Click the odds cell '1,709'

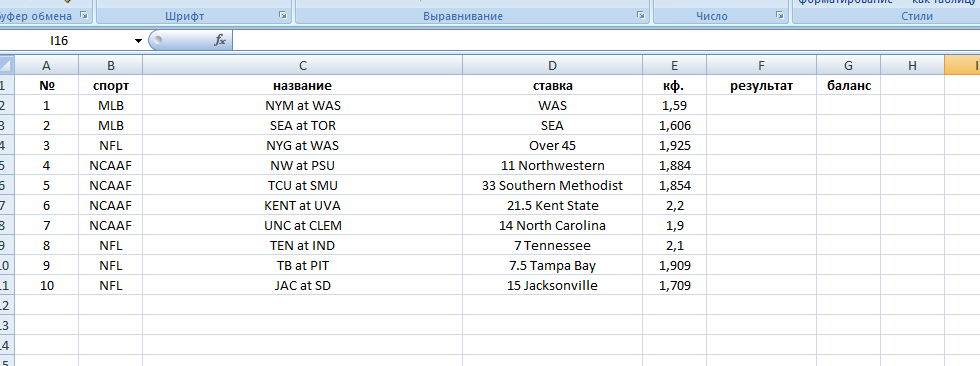(674, 285)
